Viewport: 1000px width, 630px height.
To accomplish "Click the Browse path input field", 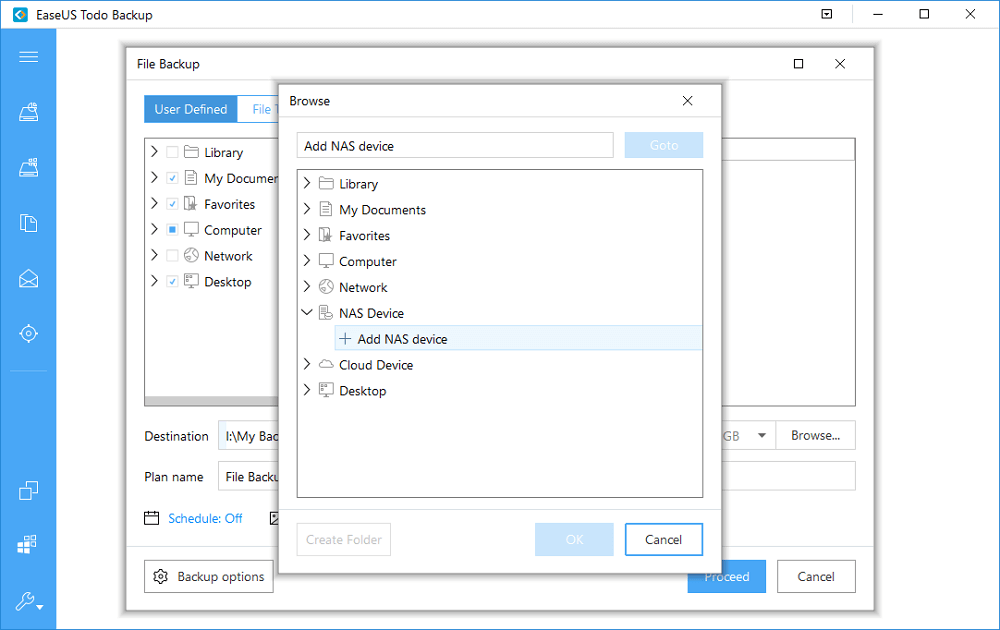I will click(x=455, y=145).
